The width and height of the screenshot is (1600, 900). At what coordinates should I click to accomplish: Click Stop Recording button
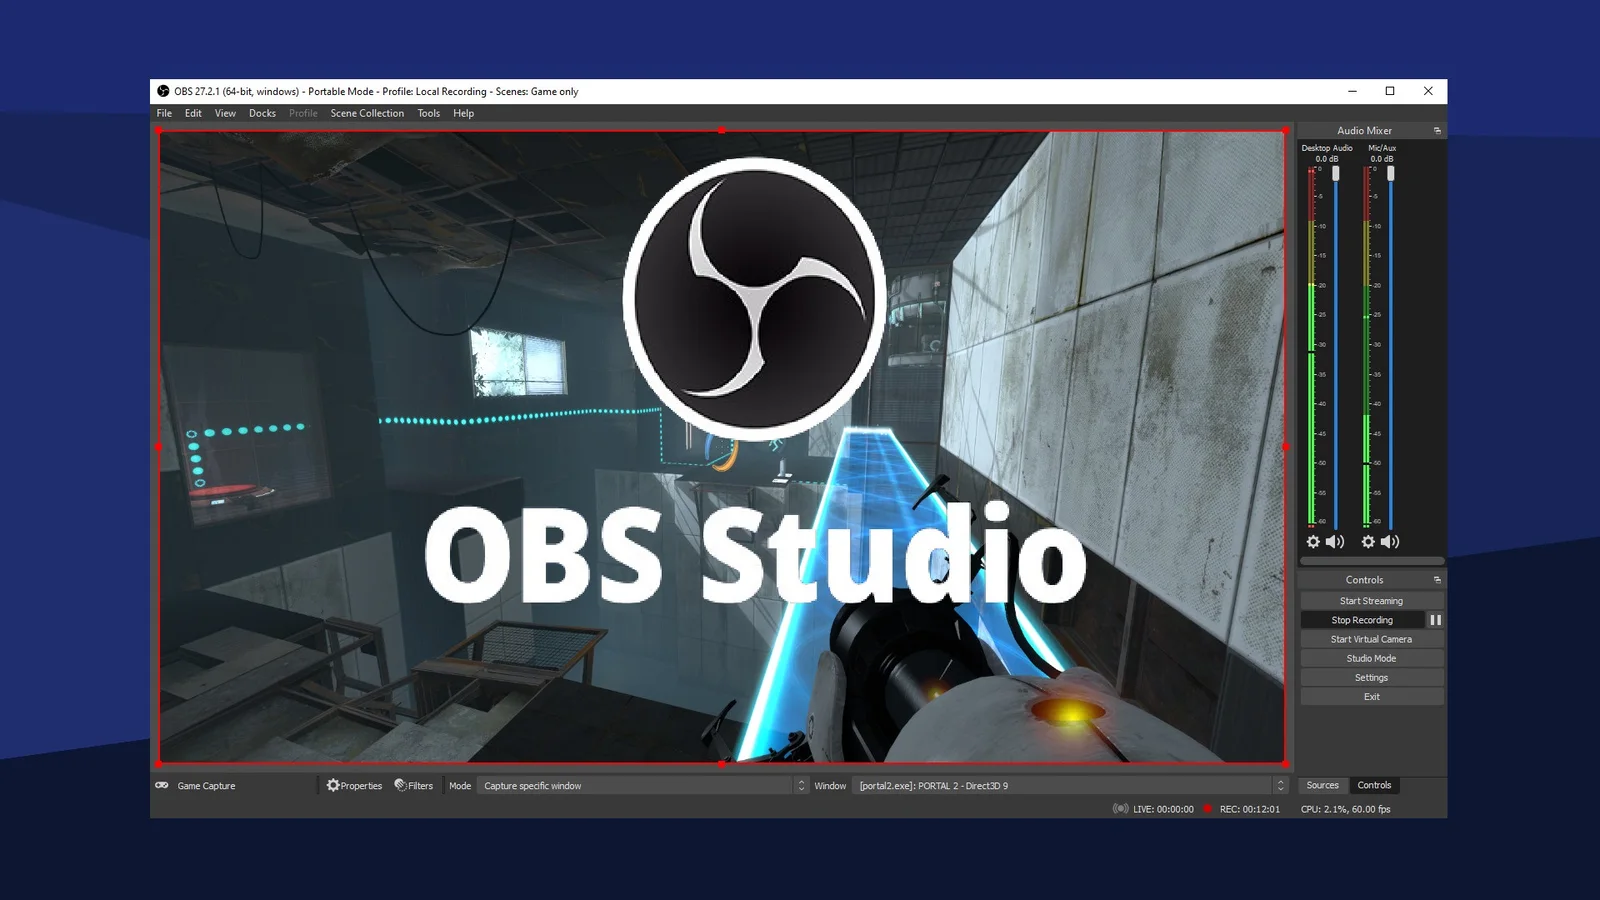(x=1362, y=620)
